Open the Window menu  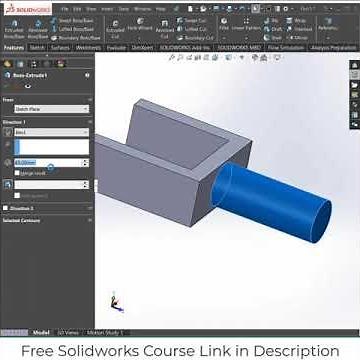pos(142,9)
